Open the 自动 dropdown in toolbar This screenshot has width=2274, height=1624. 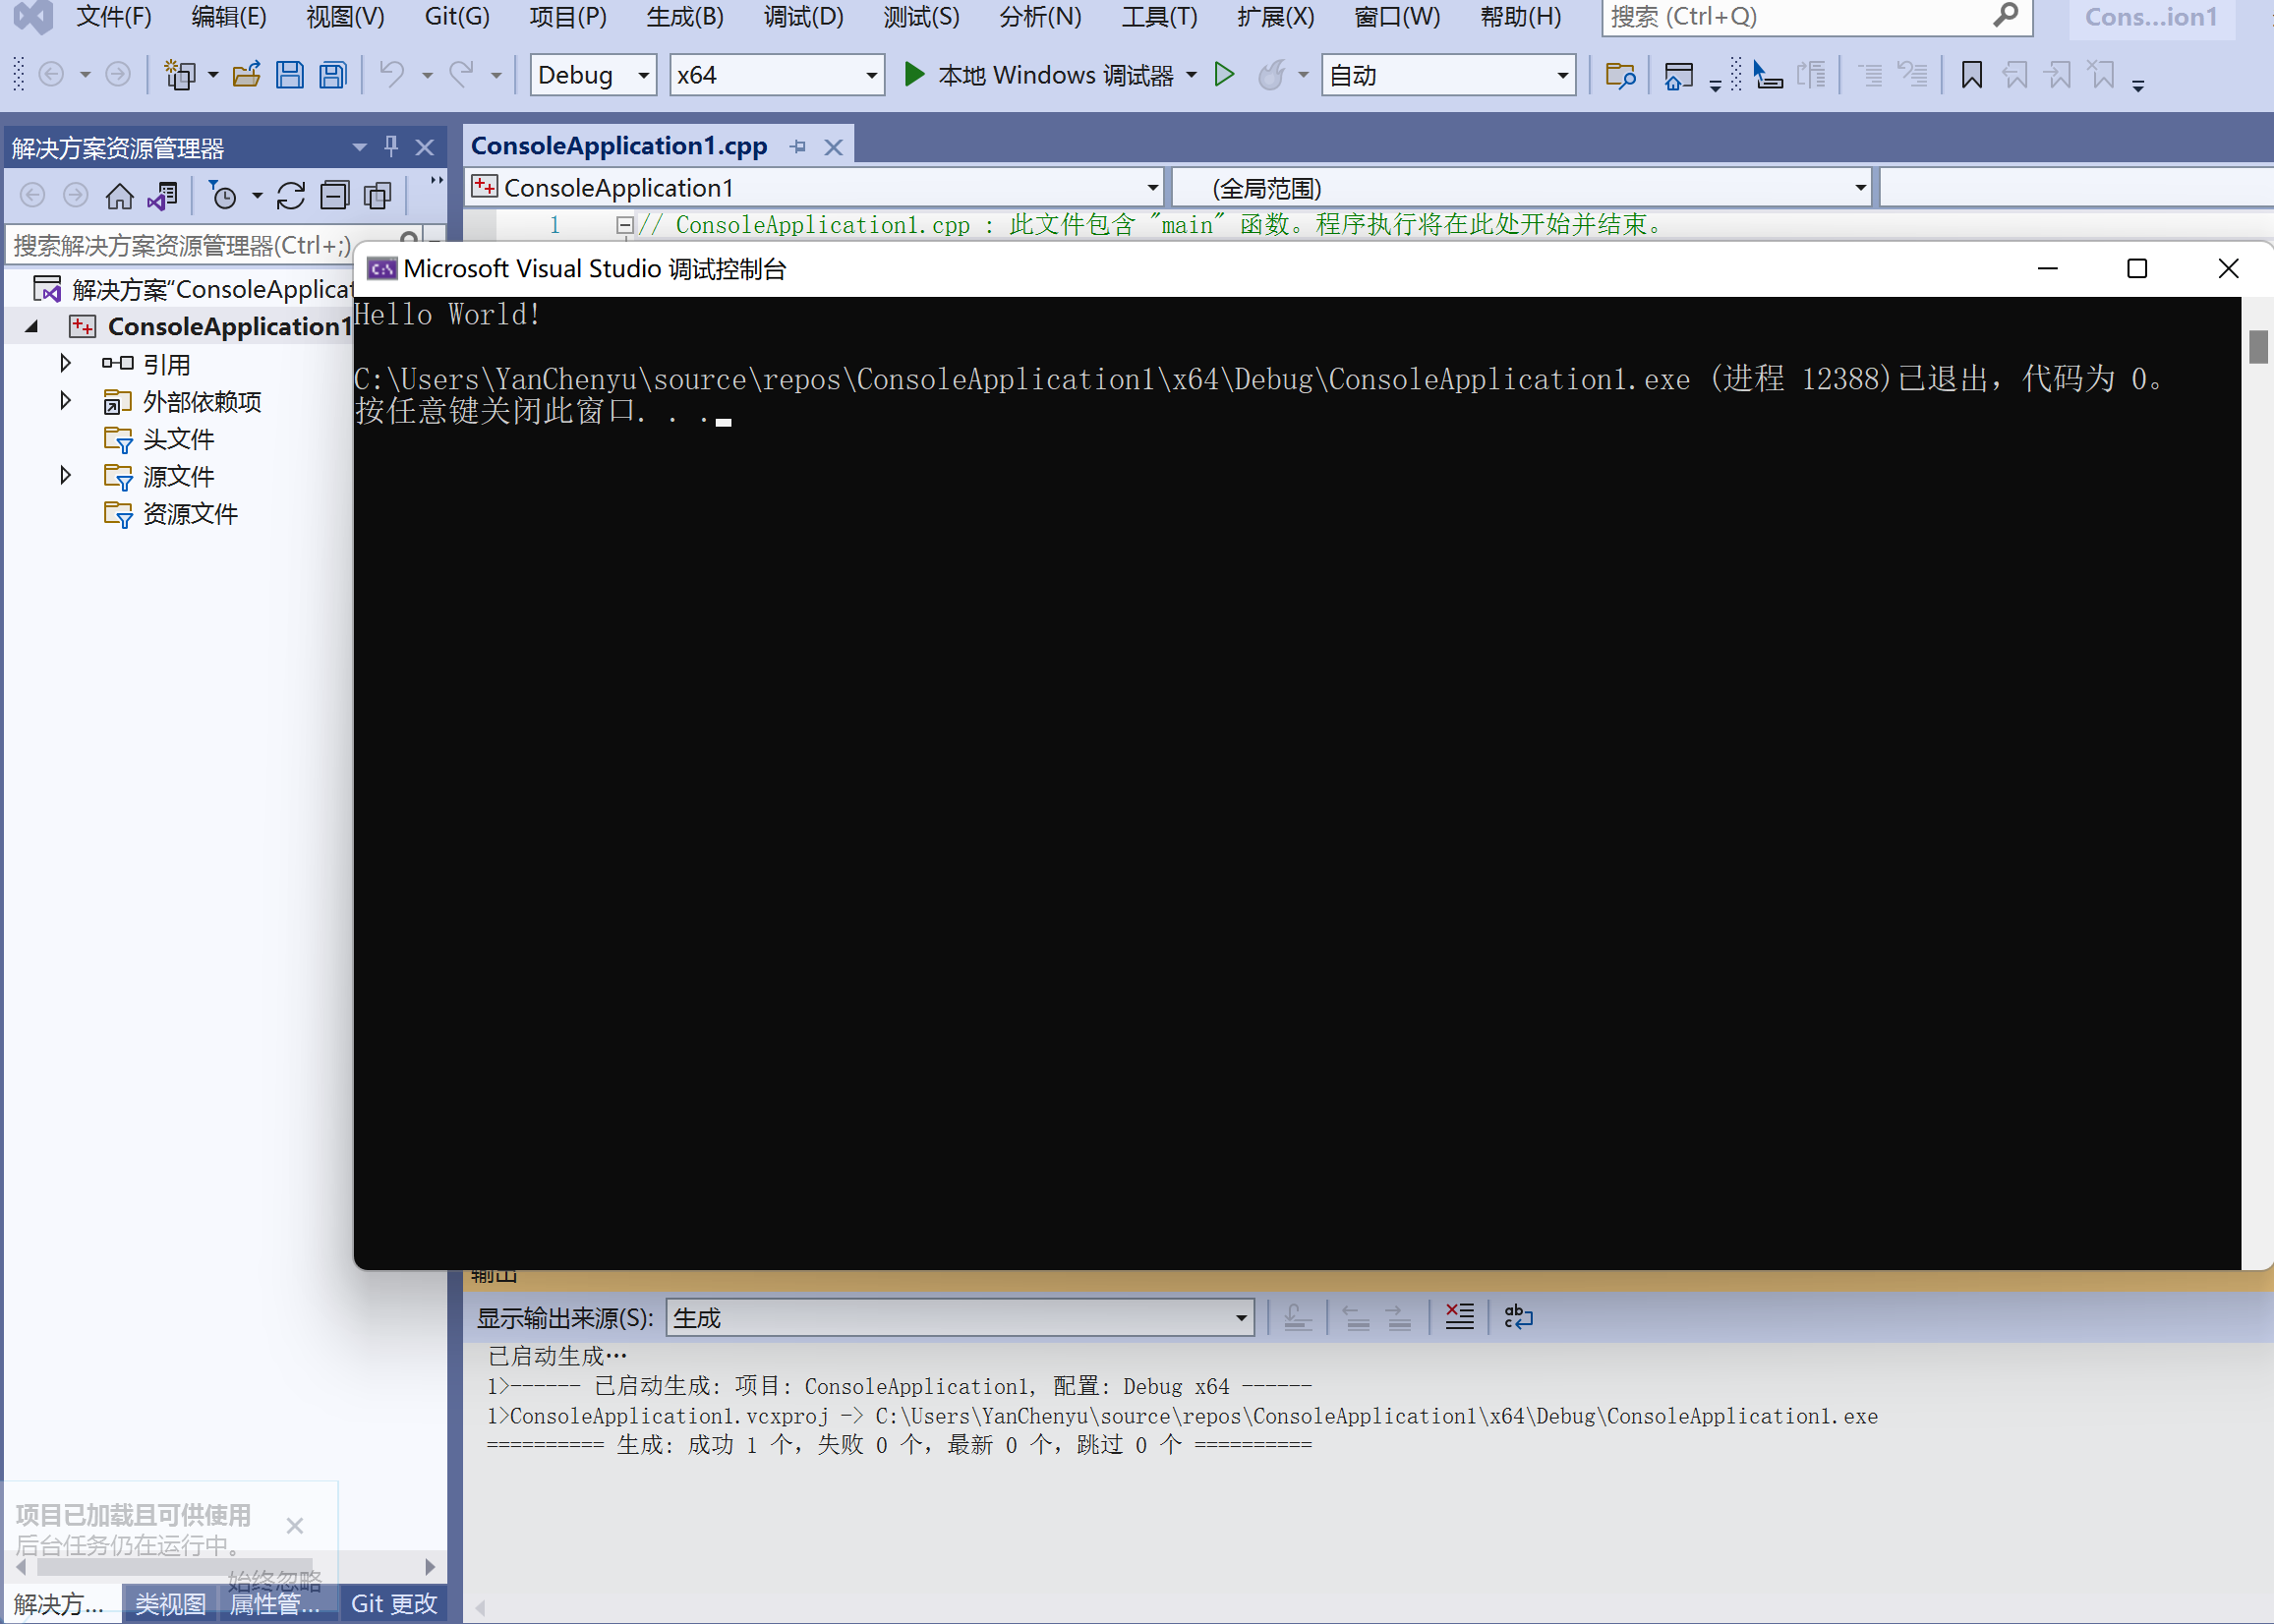(1448, 75)
